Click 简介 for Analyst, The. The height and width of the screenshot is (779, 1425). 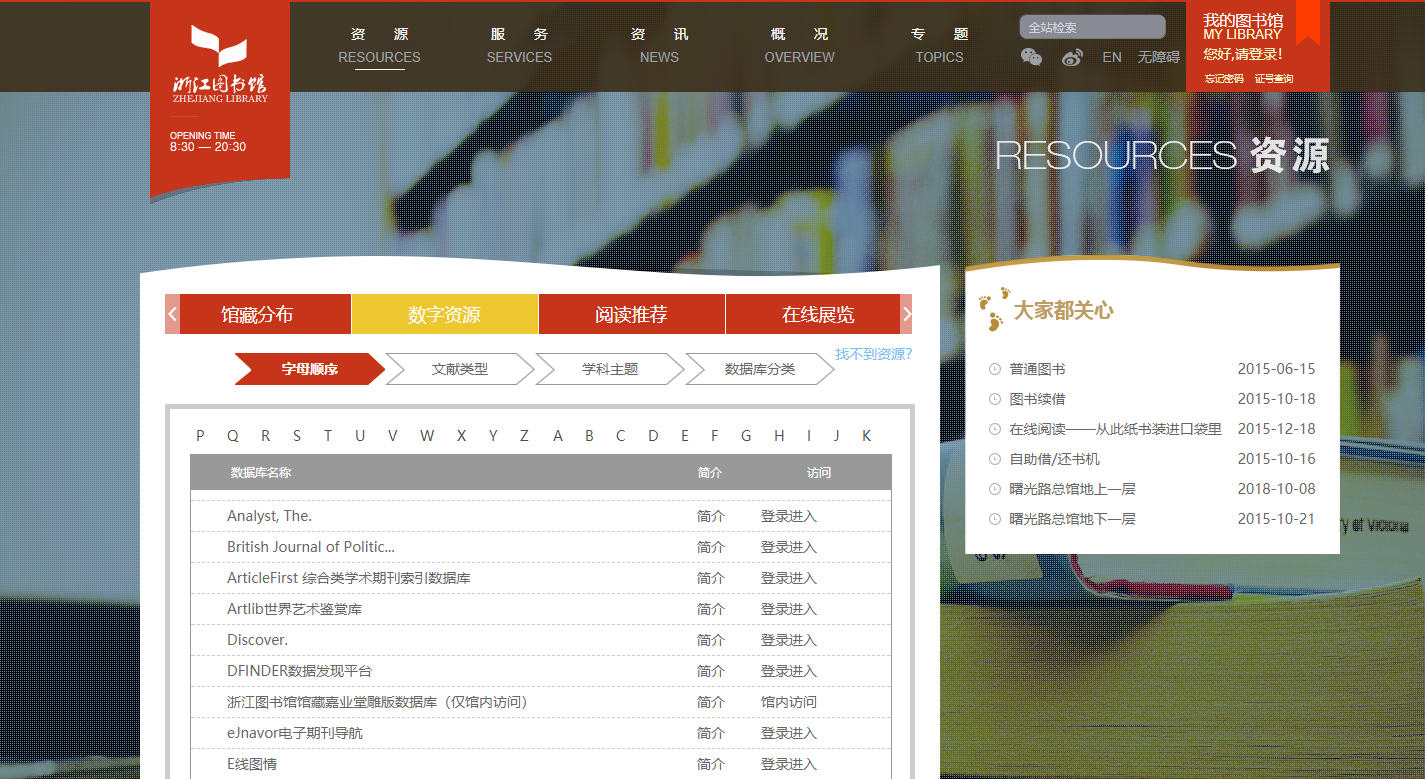tap(710, 516)
